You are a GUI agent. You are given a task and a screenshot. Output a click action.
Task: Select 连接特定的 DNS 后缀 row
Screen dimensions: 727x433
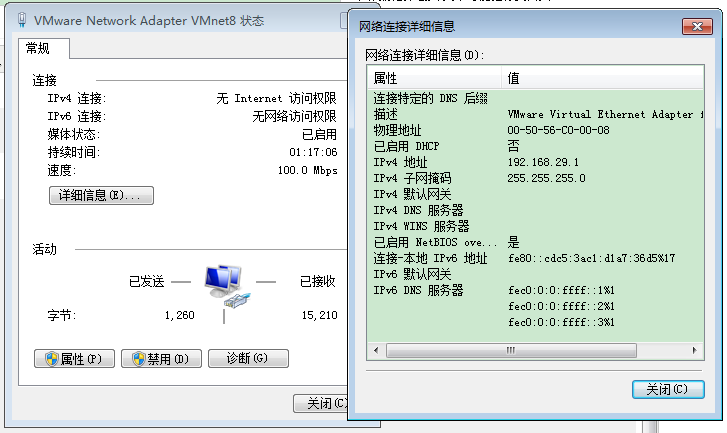tap(536, 98)
